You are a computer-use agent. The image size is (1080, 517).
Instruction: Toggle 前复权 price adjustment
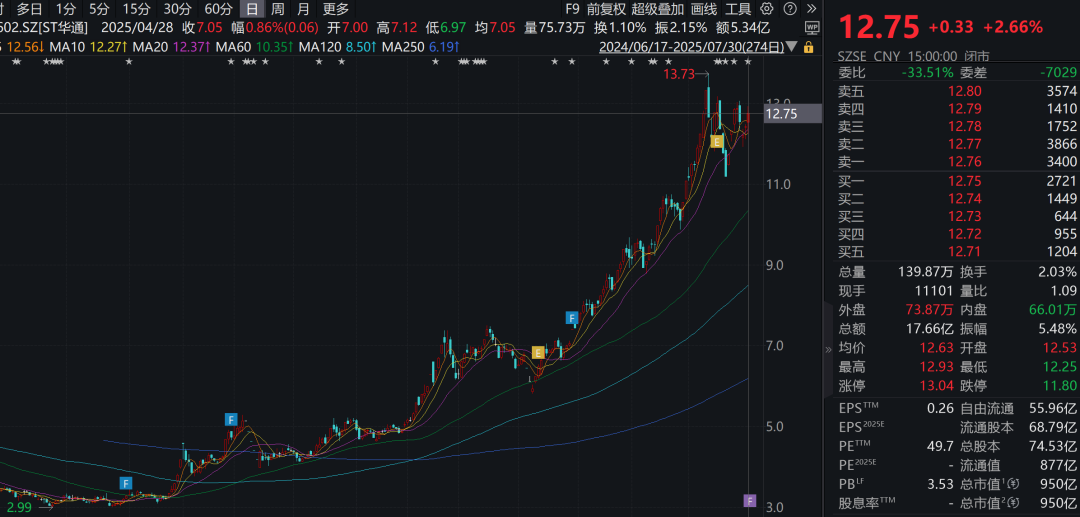pos(605,9)
